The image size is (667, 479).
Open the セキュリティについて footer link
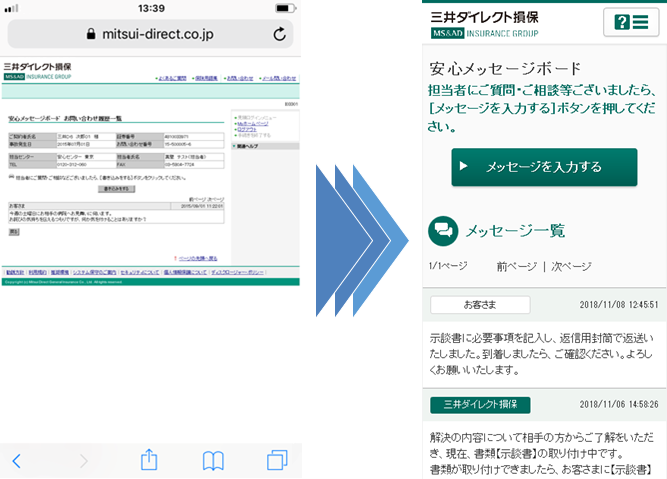coord(140,272)
